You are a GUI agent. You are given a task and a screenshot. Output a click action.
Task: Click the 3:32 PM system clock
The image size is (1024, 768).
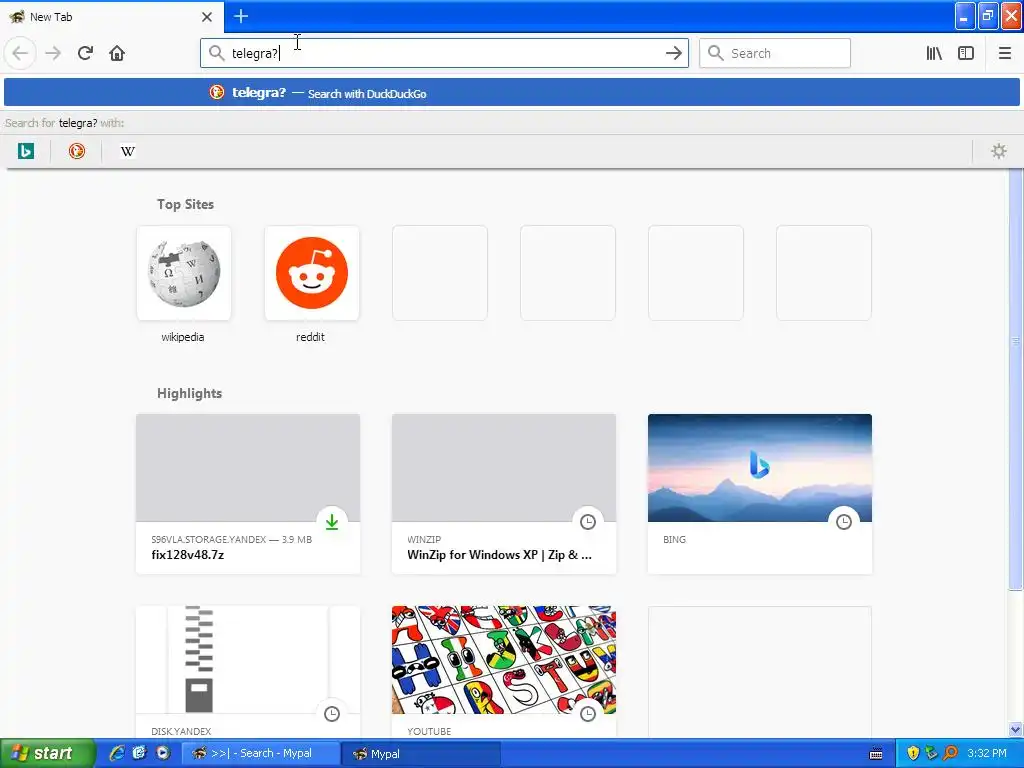pyautogui.click(x=987, y=753)
